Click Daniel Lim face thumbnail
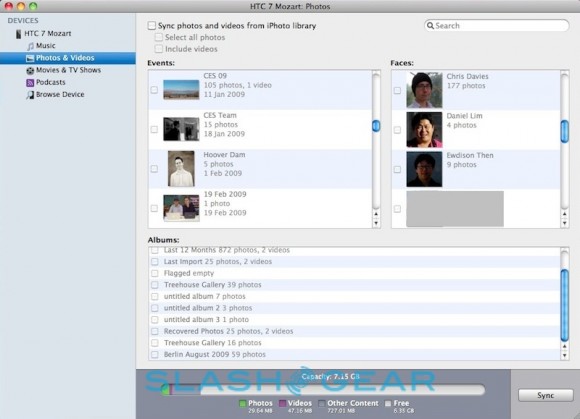 (x=424, y=130)
